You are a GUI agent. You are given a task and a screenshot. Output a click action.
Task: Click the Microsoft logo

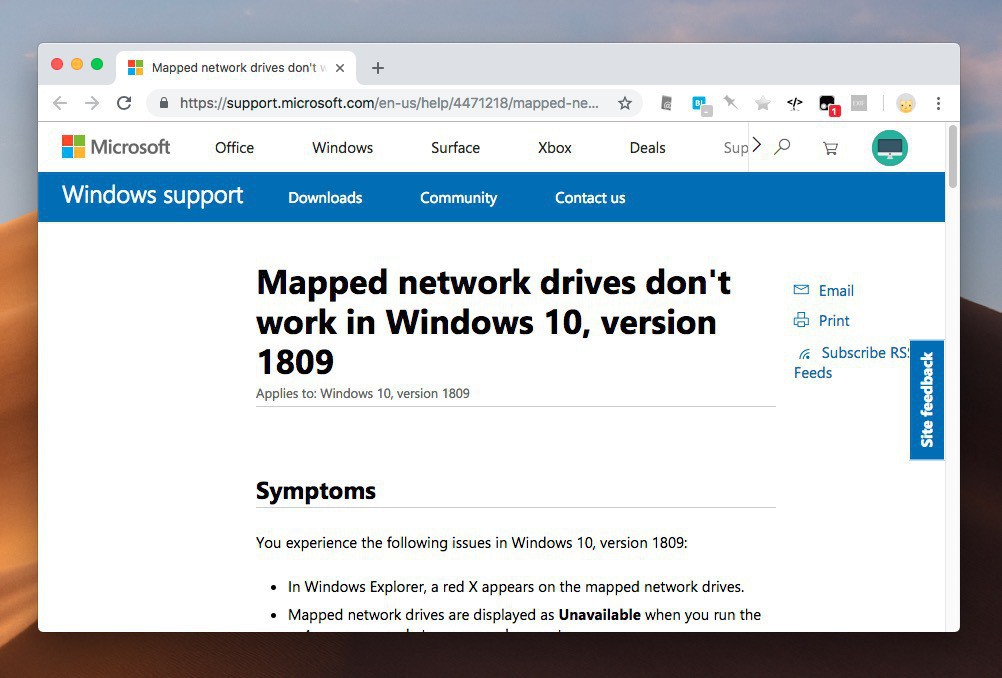[116, 147]
